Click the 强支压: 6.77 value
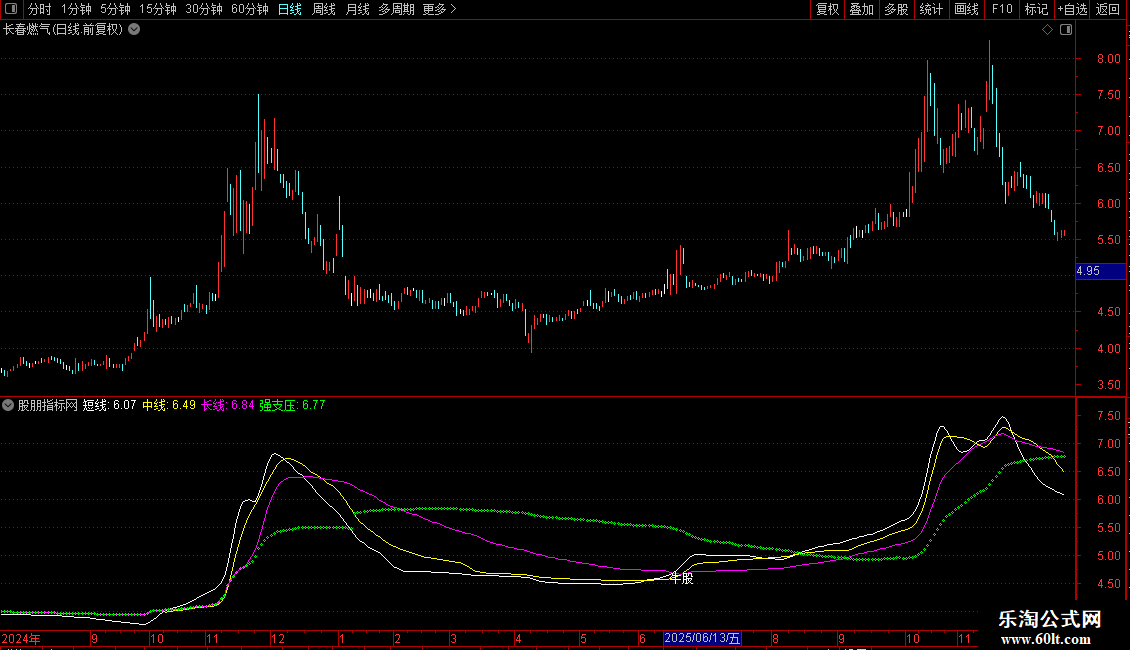This screenshot has width=1130, height=650. pos(293,405)
